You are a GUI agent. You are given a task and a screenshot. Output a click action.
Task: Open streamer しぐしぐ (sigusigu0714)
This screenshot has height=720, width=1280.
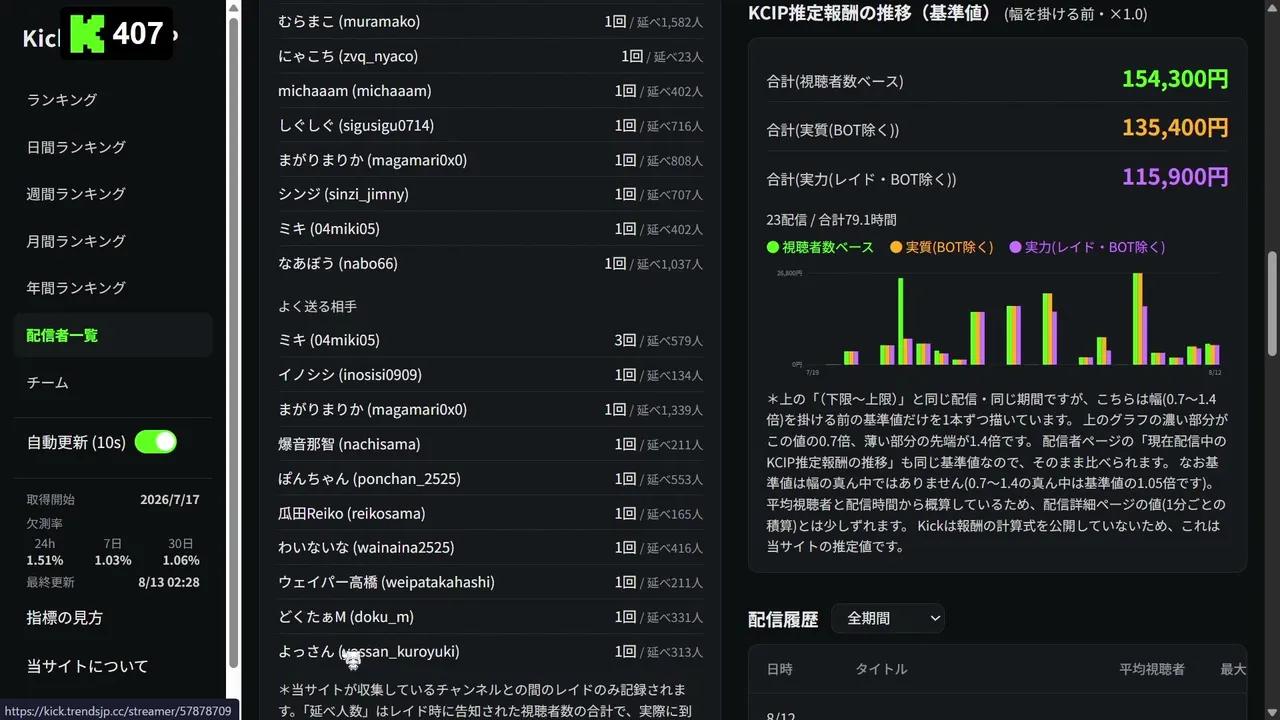pos(356,125)
